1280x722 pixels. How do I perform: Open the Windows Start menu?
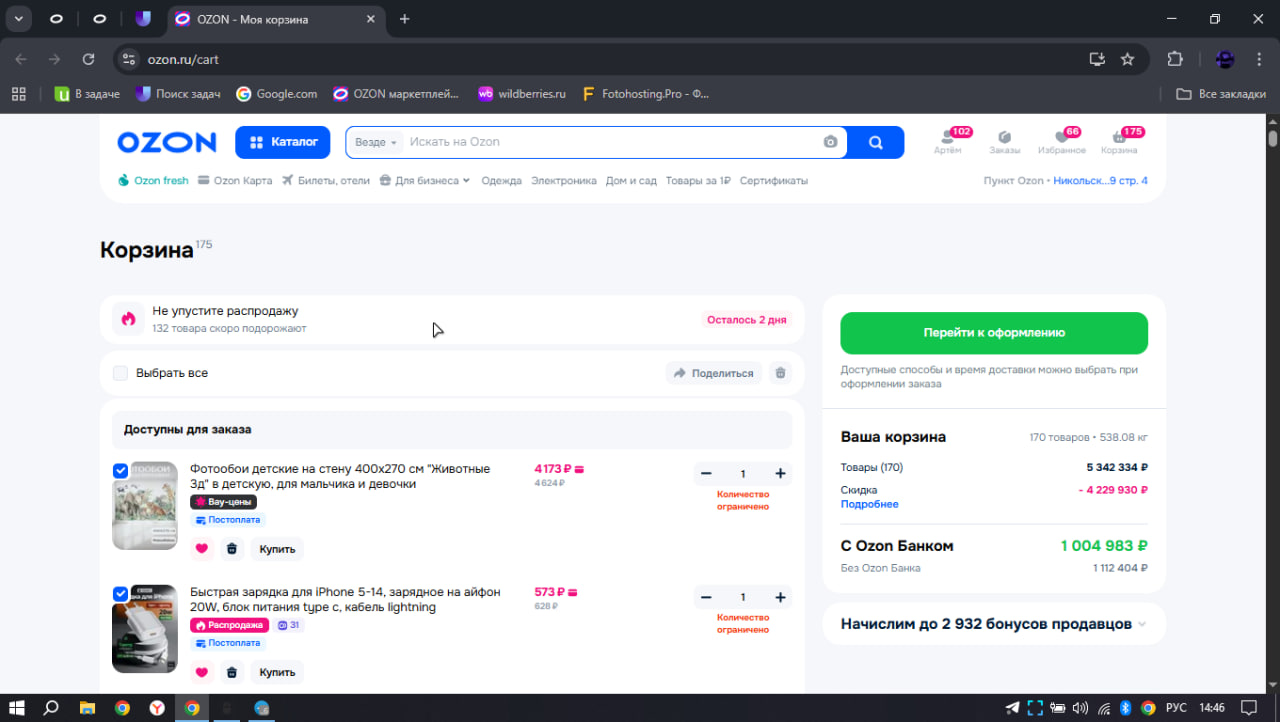tap(18, 708)
